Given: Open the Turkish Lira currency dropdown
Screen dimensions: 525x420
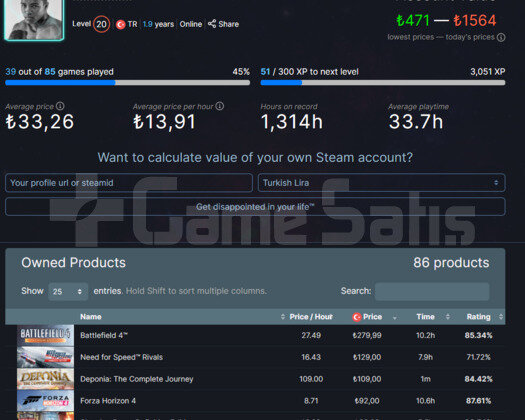Looking at the screenshot, I should click(381, 183).
